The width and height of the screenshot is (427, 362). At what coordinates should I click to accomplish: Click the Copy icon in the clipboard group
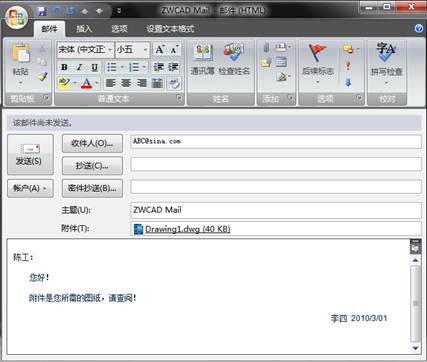pos(42,62)
